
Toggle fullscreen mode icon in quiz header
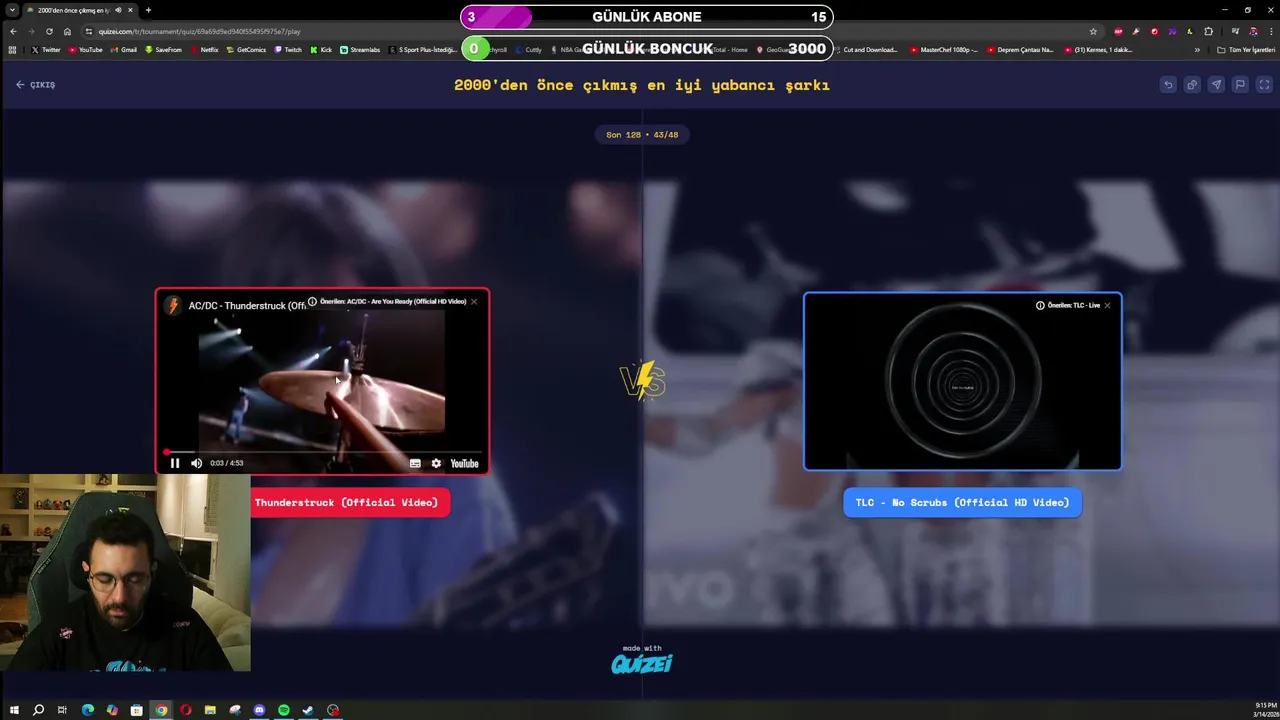[1264, 85]
